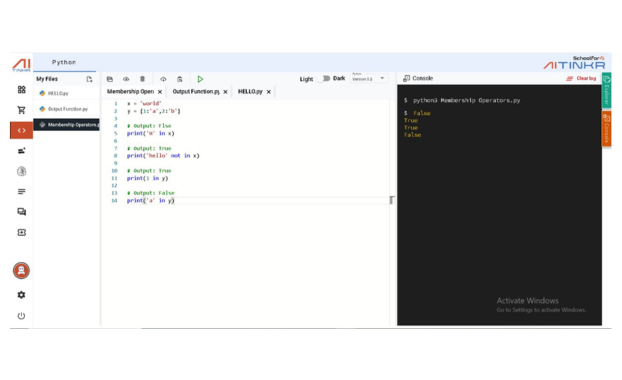Click the trash delete toolbar icon
Screen dimensions: 622x380
pos(142,79)
